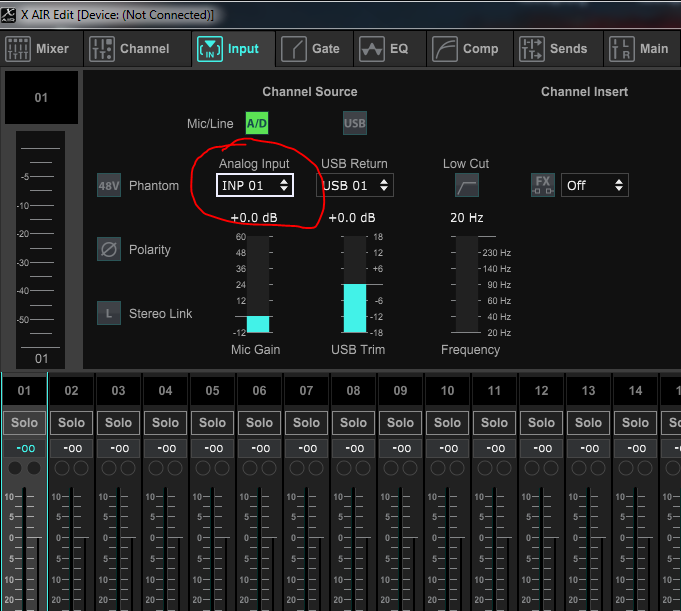
Task: Solo channel 10
Action: (447, 423)
